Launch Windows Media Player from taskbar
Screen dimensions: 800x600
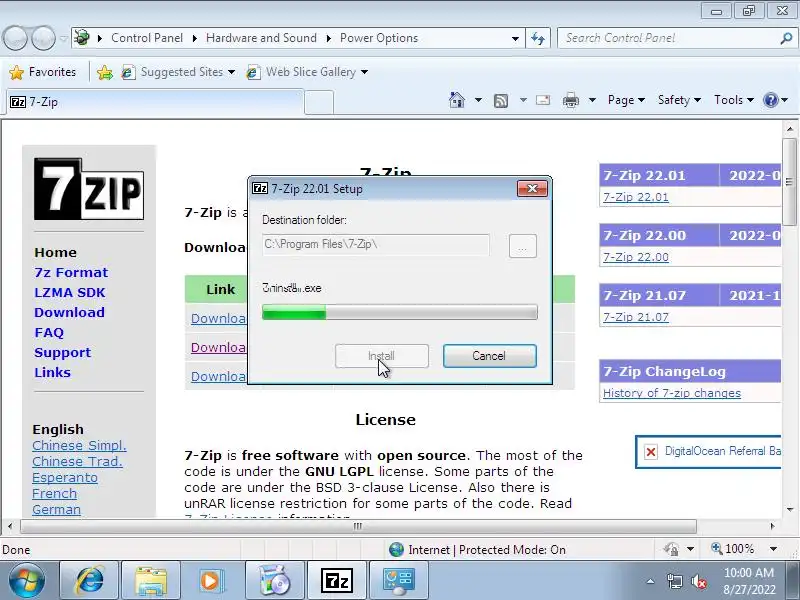coord(212,581)
